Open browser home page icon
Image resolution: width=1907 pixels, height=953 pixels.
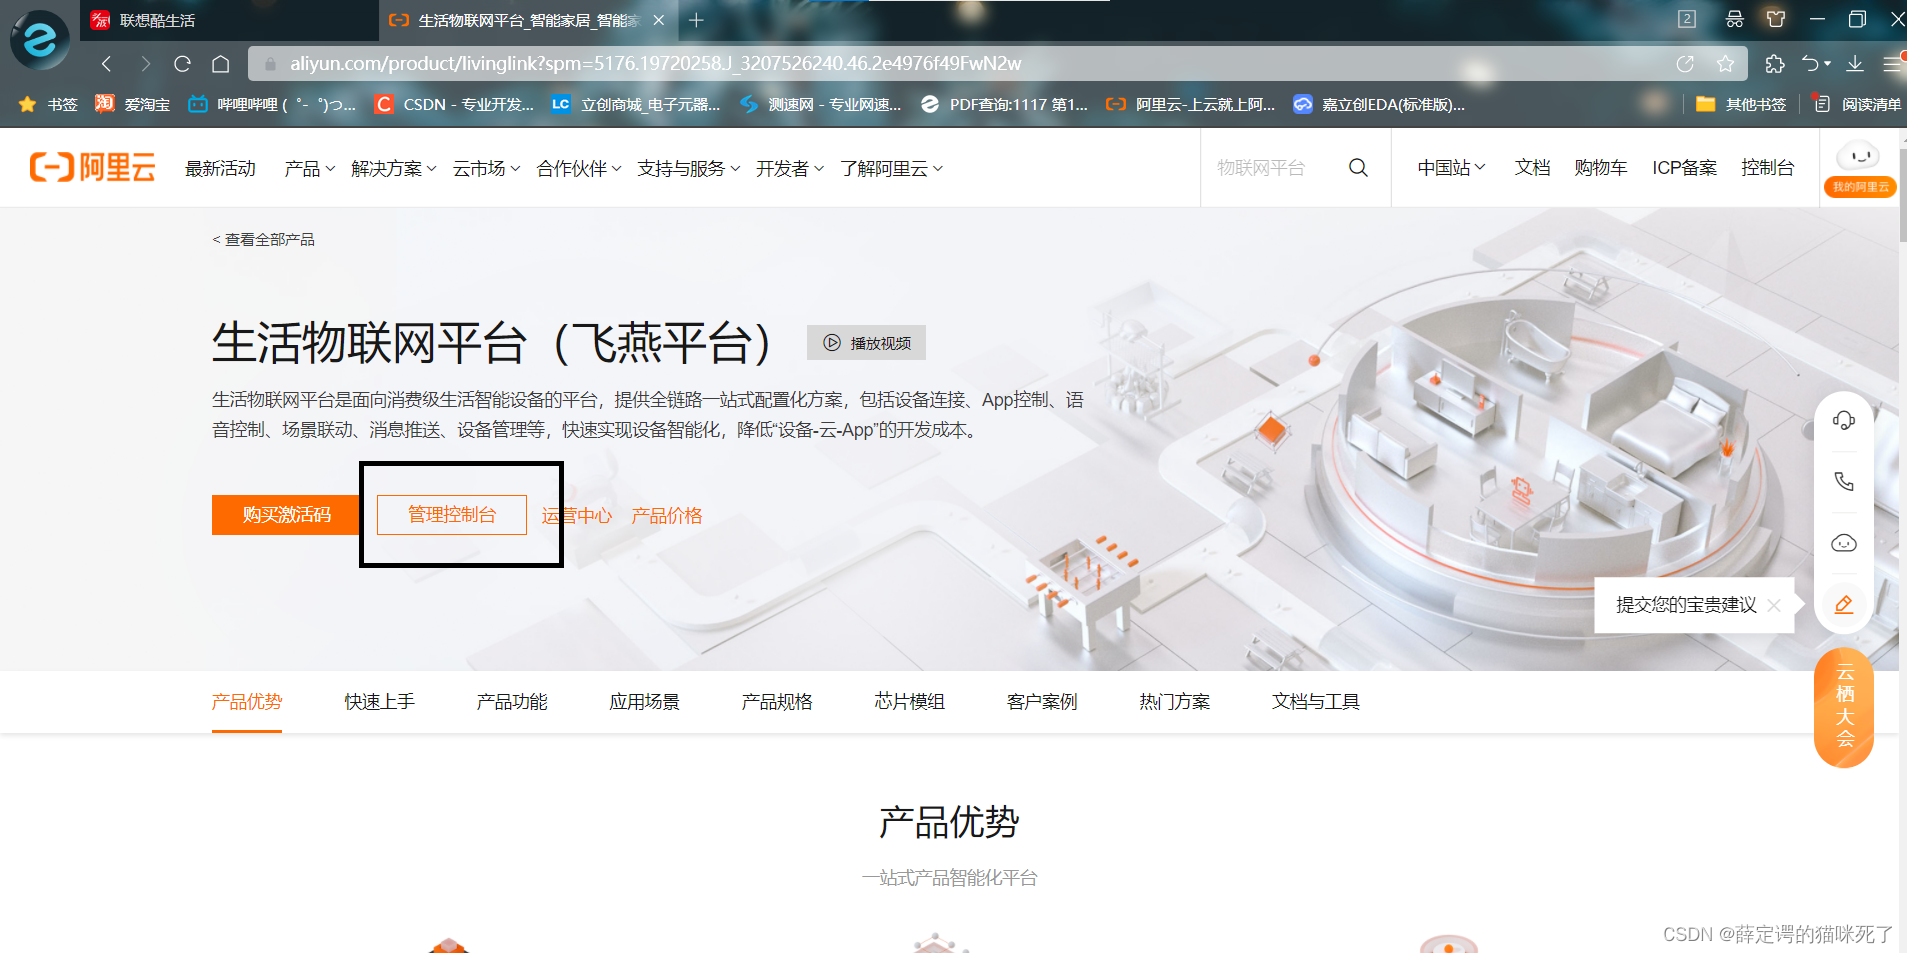coord(221,64)
